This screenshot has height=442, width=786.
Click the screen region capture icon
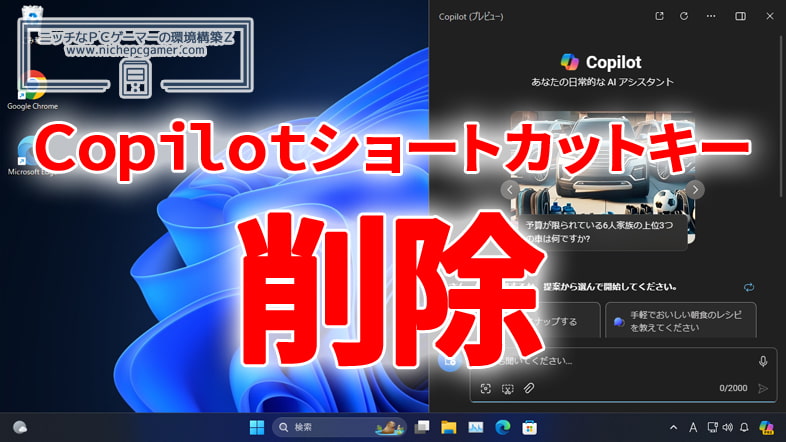[x=507, y=388]
